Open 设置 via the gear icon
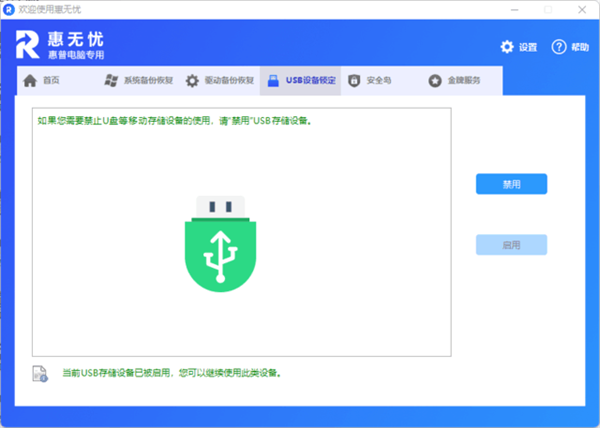This screenshot has width=600, height=428. point(507,47)
